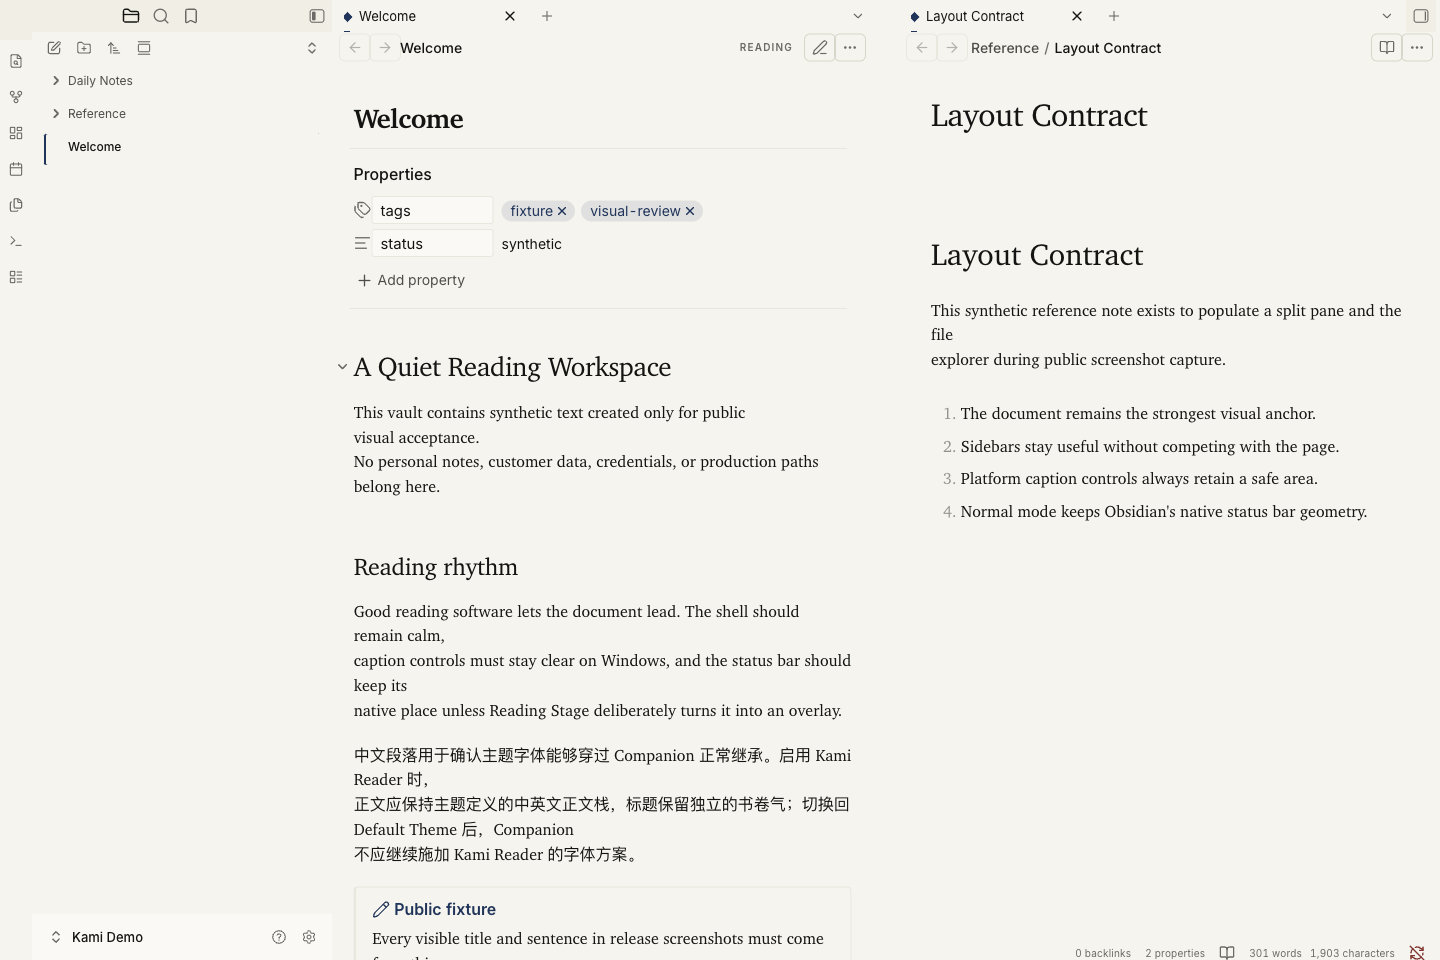Open the command palette ribbon icon
Viewport: 1440px width, 960px height.
(16, 241)
